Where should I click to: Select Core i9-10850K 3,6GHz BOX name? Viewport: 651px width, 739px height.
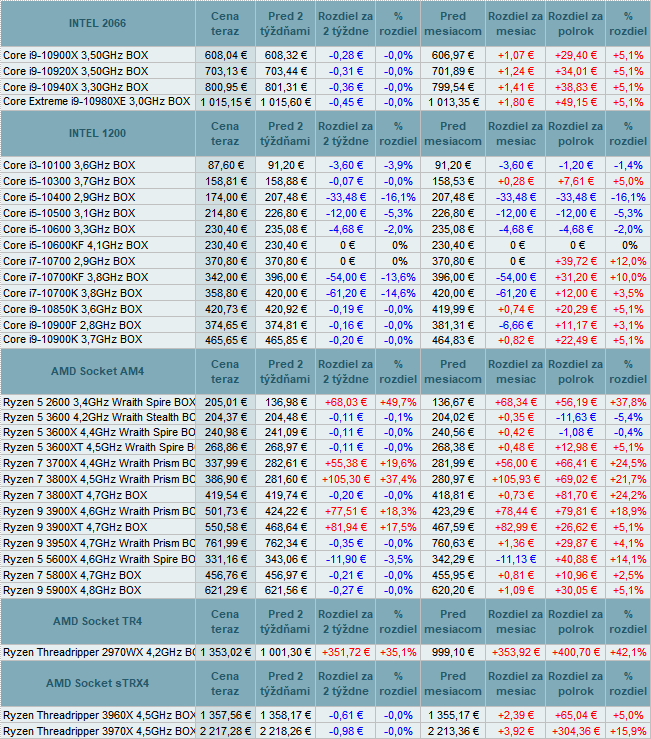[x=73, y=310]
